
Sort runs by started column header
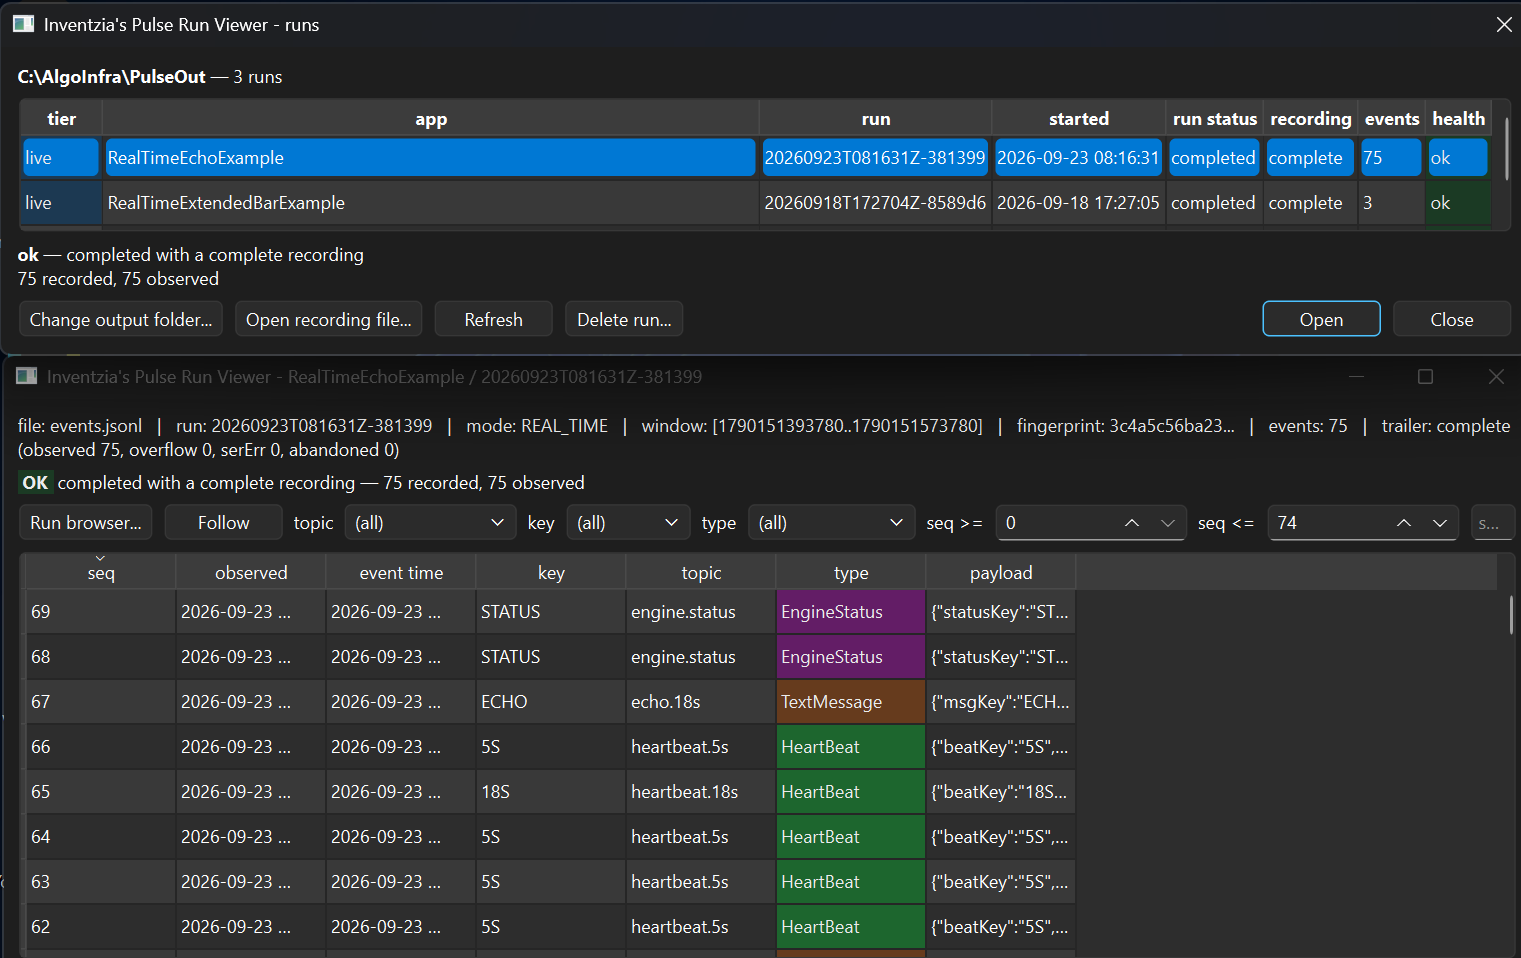[1079, 118]
